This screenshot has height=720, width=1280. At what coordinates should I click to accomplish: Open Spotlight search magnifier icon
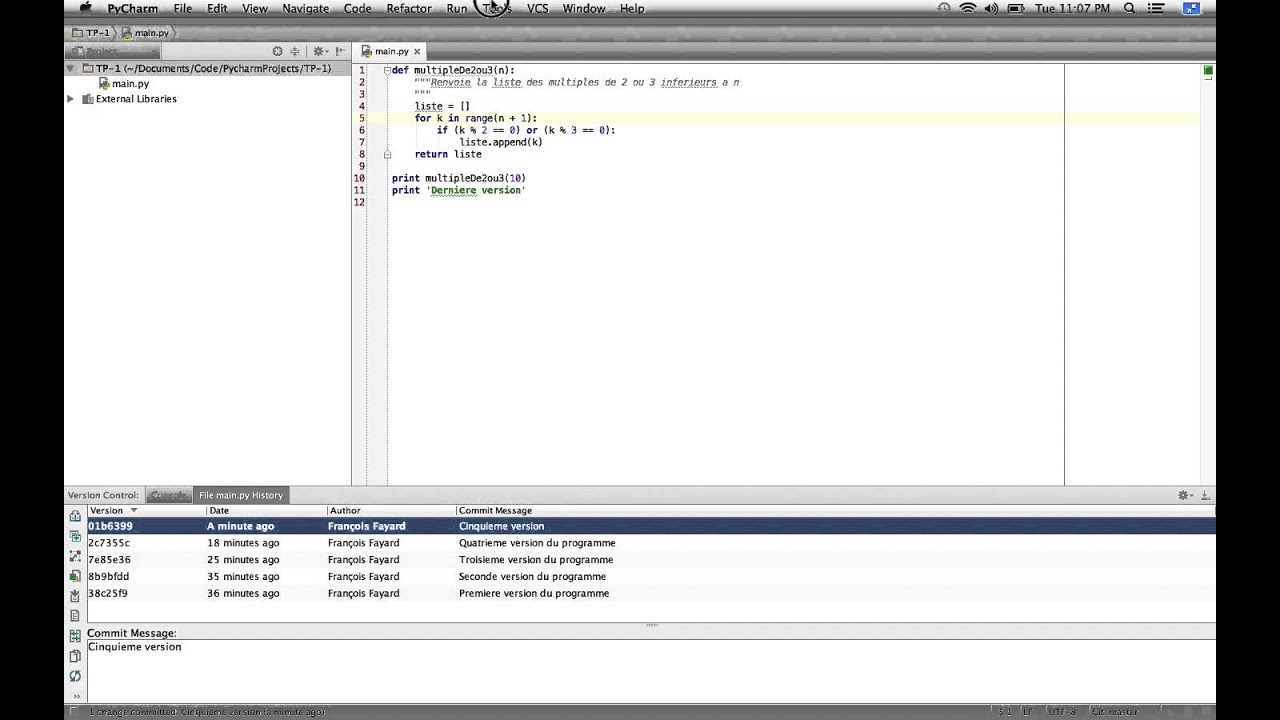1129,8
